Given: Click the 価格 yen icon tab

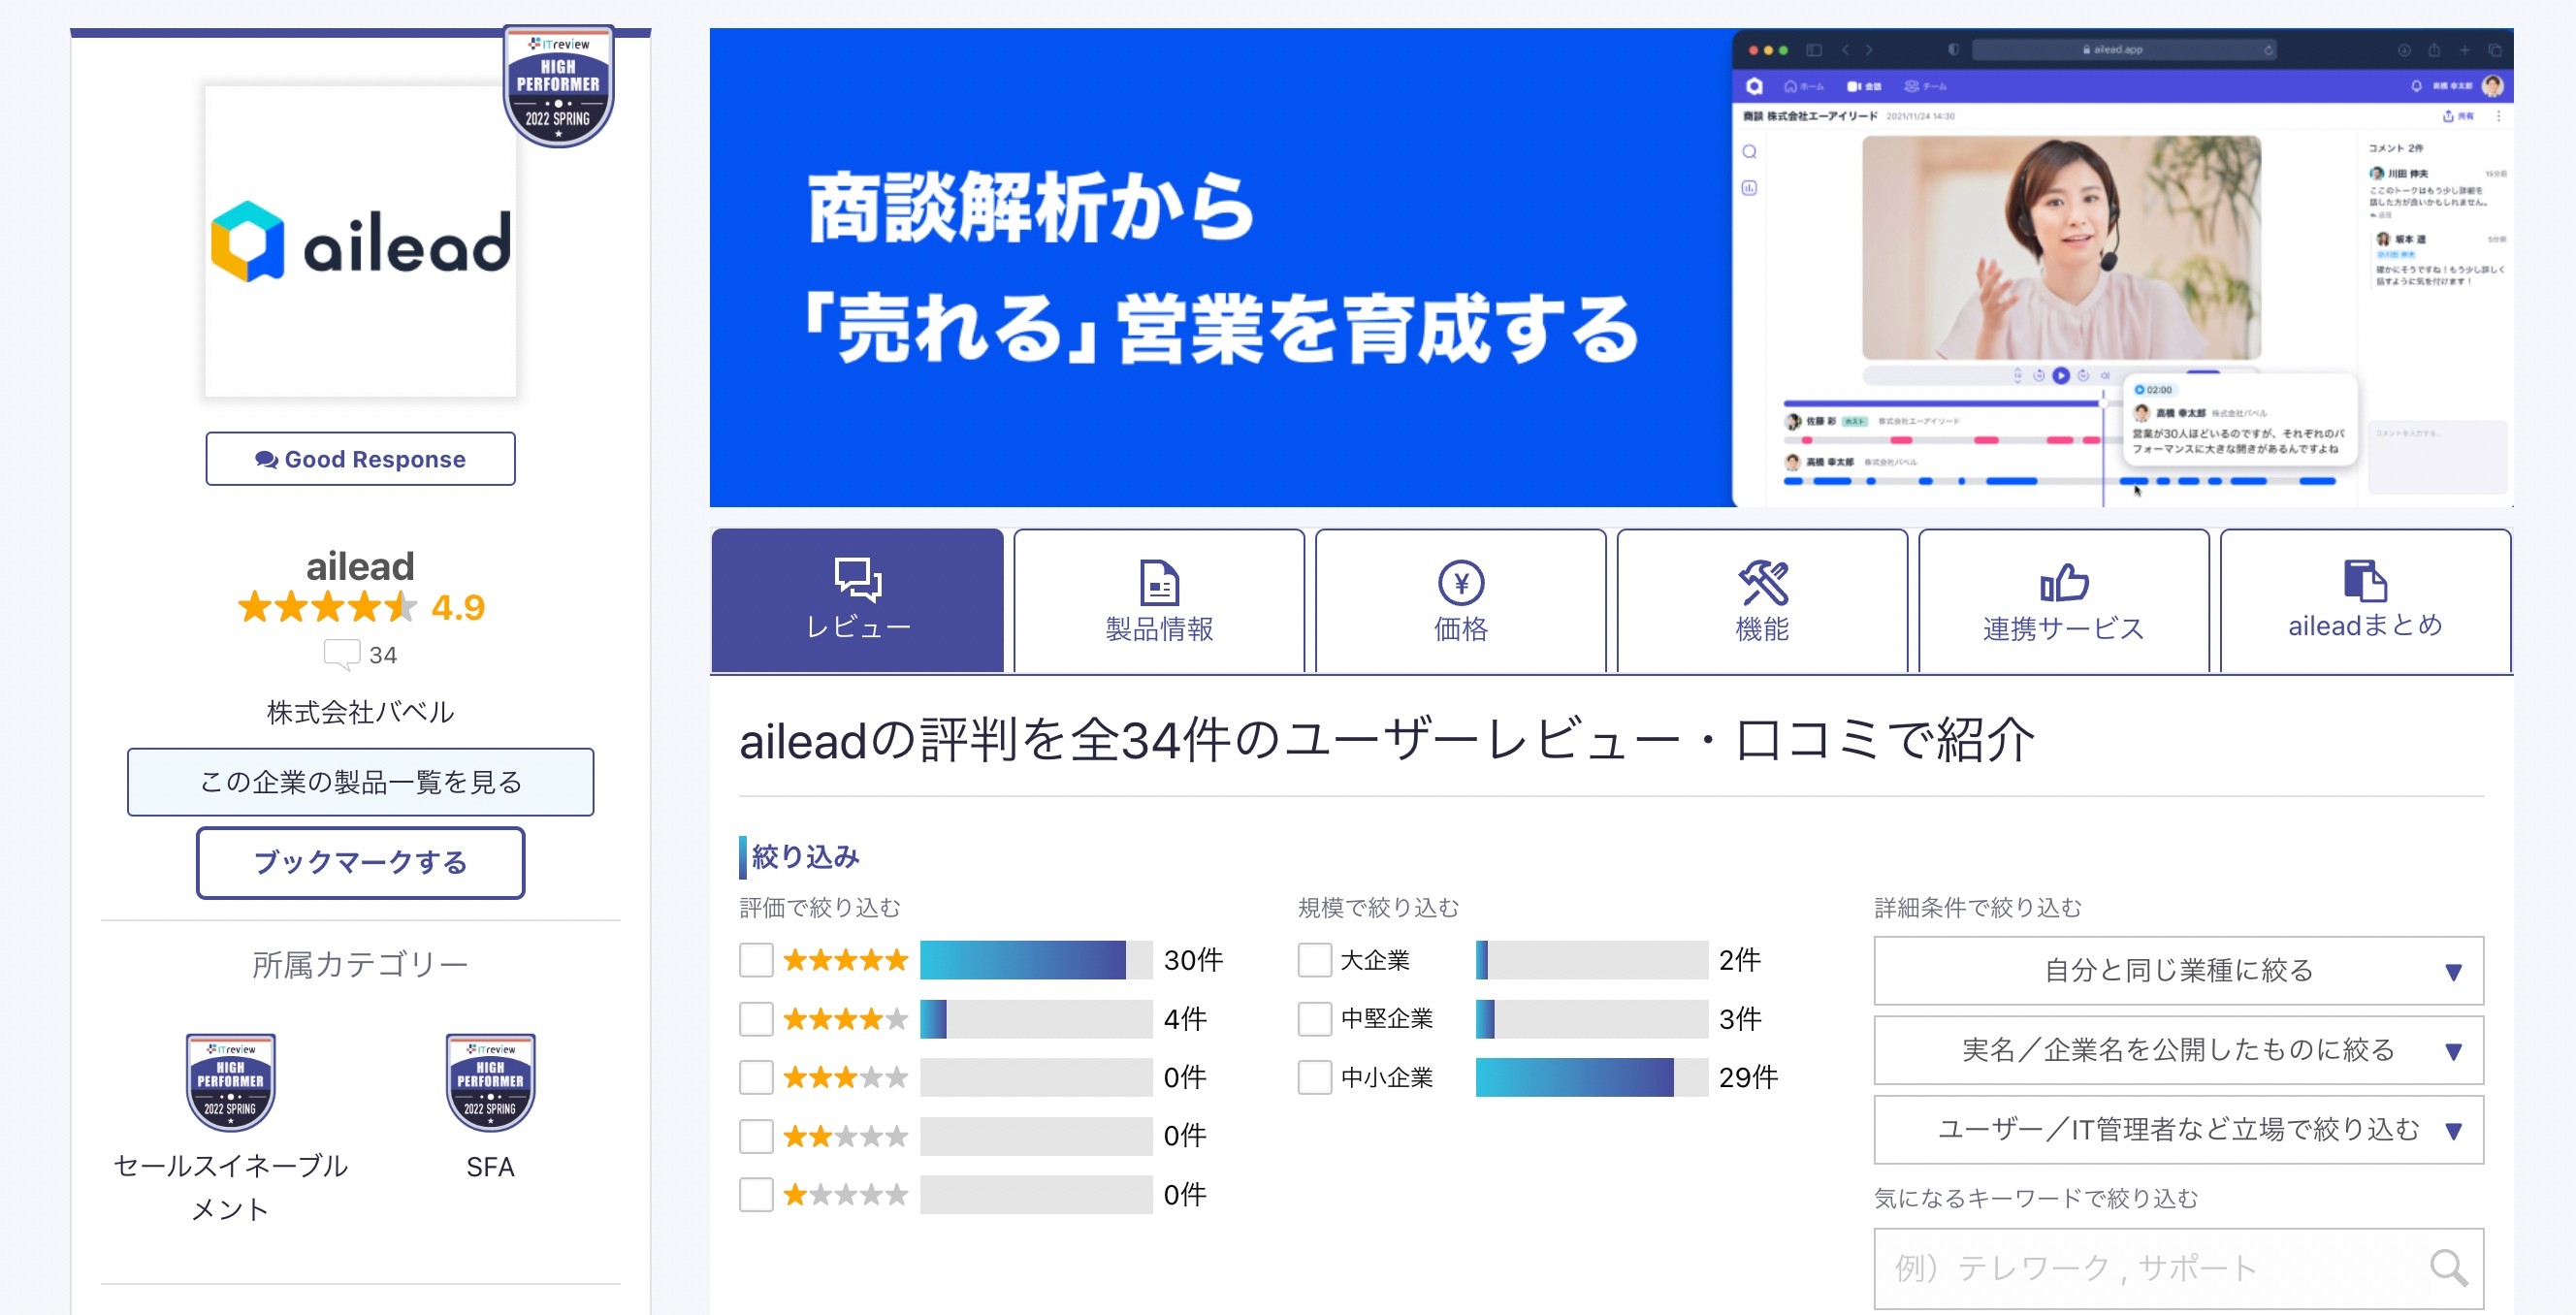Looking at the screenshot, I should pyautogui.click(x=1460, y=583).
